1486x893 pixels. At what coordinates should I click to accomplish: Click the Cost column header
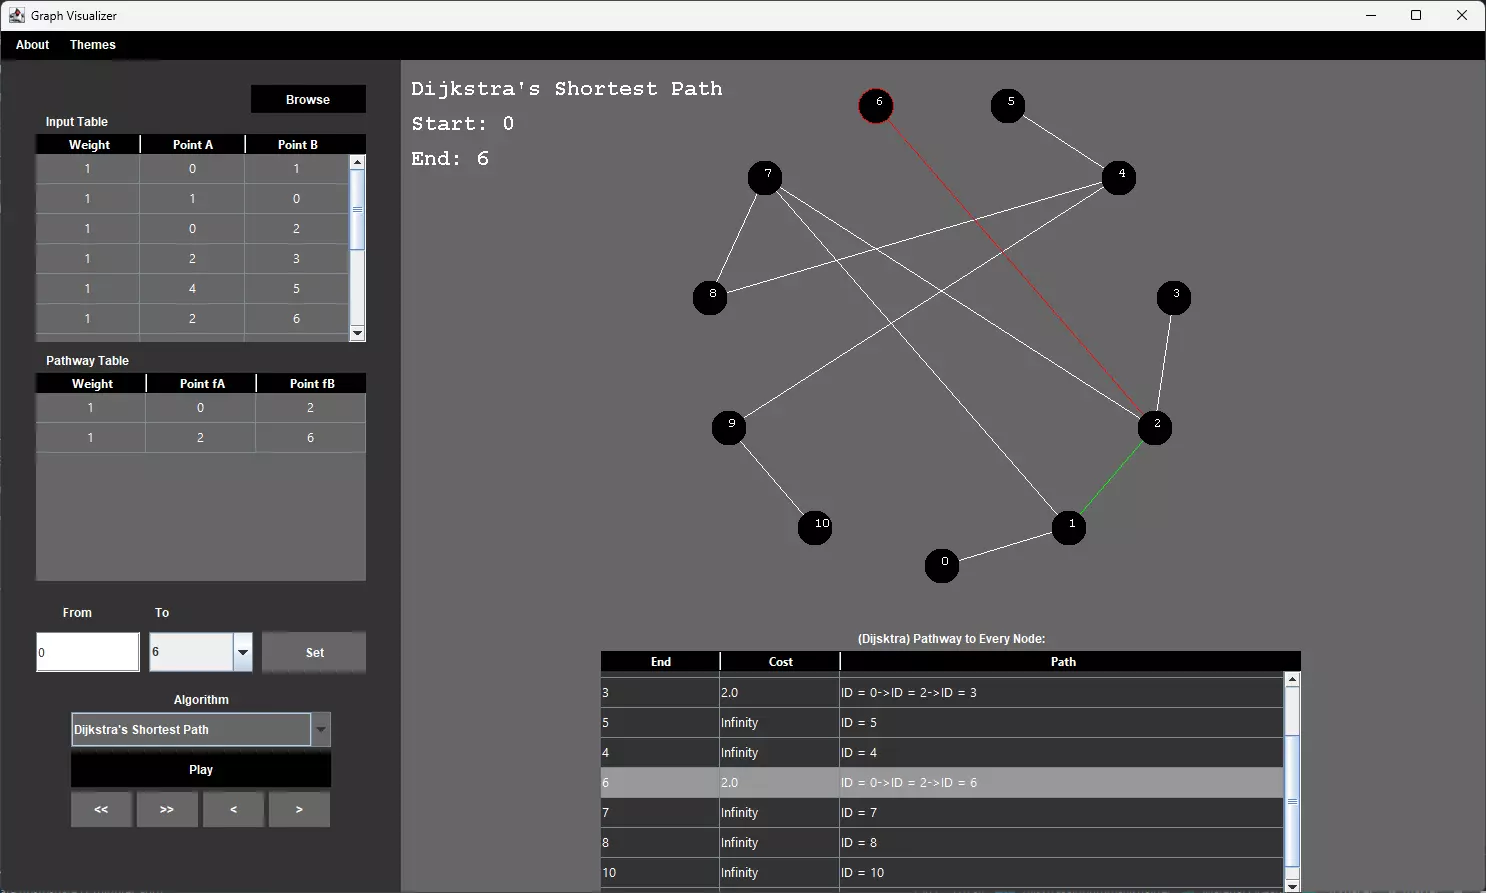pos(781,662)
